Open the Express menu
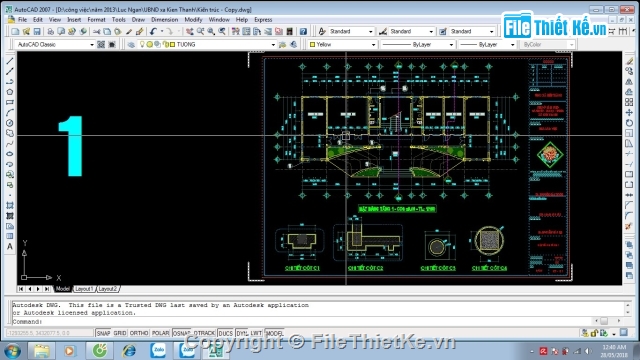Screen dimensions: 640x360 263,20
